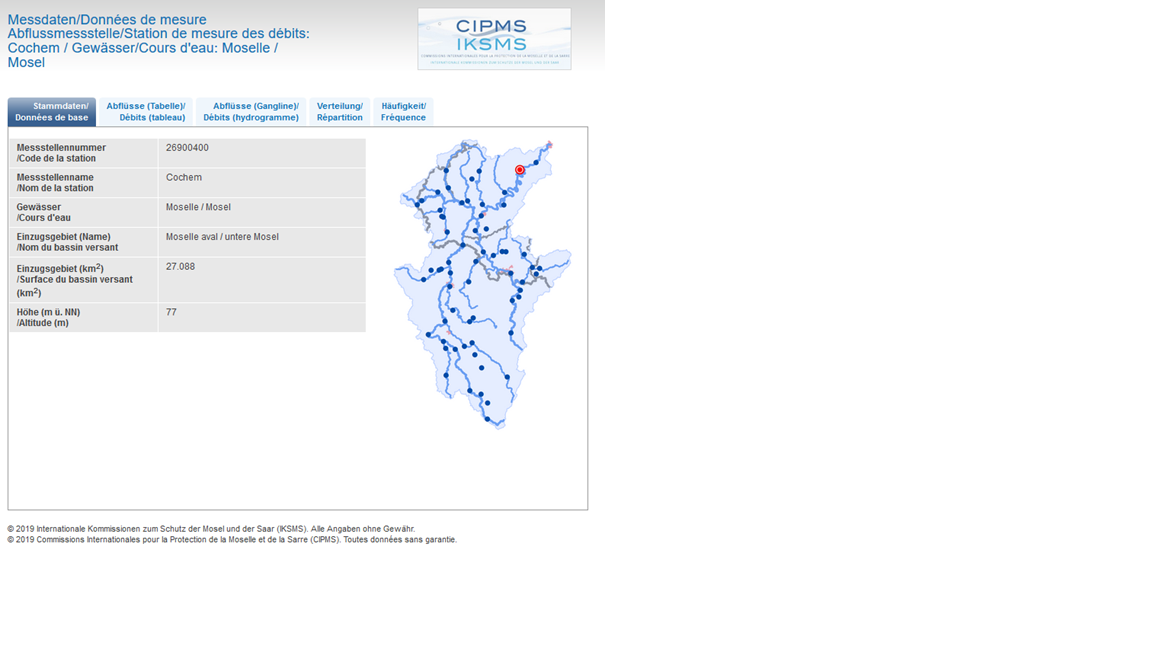The width and height of the screenshot is (1152, 648).
Task: Select the Messstellennummer / Code de la station label
Action: [x=61, y=153]
